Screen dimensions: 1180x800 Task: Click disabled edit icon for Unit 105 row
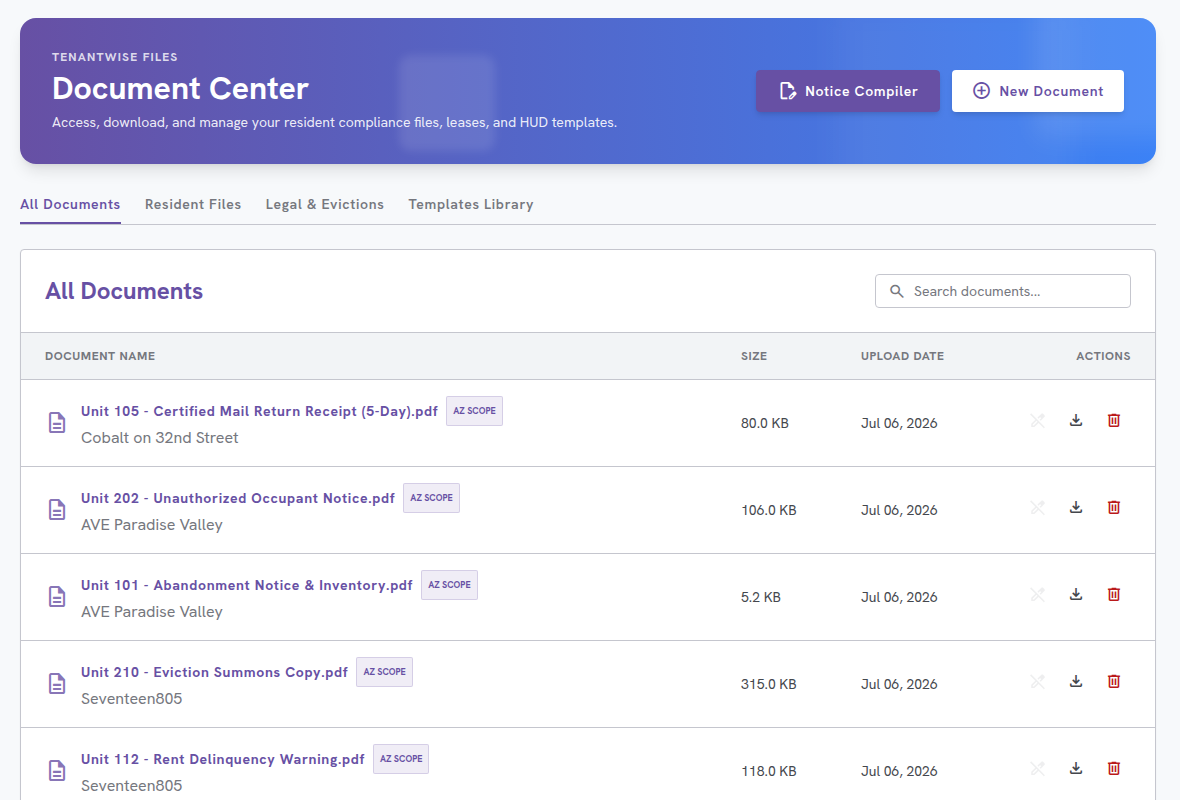(x=1038, y=421)
